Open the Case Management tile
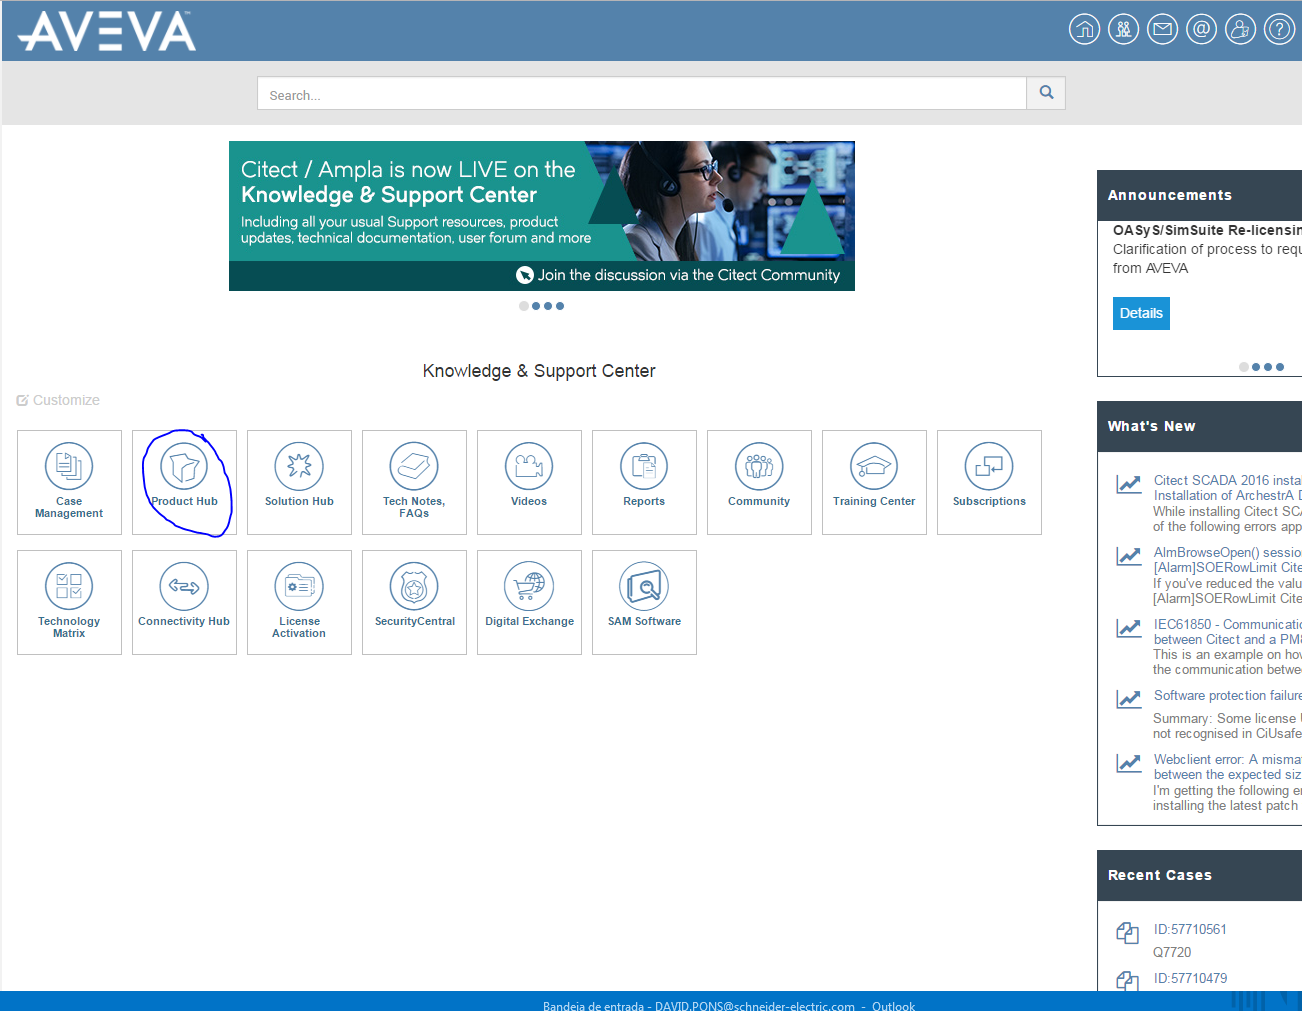The height and width of the screenshot is (1011, 1302). tap(69, 482)
